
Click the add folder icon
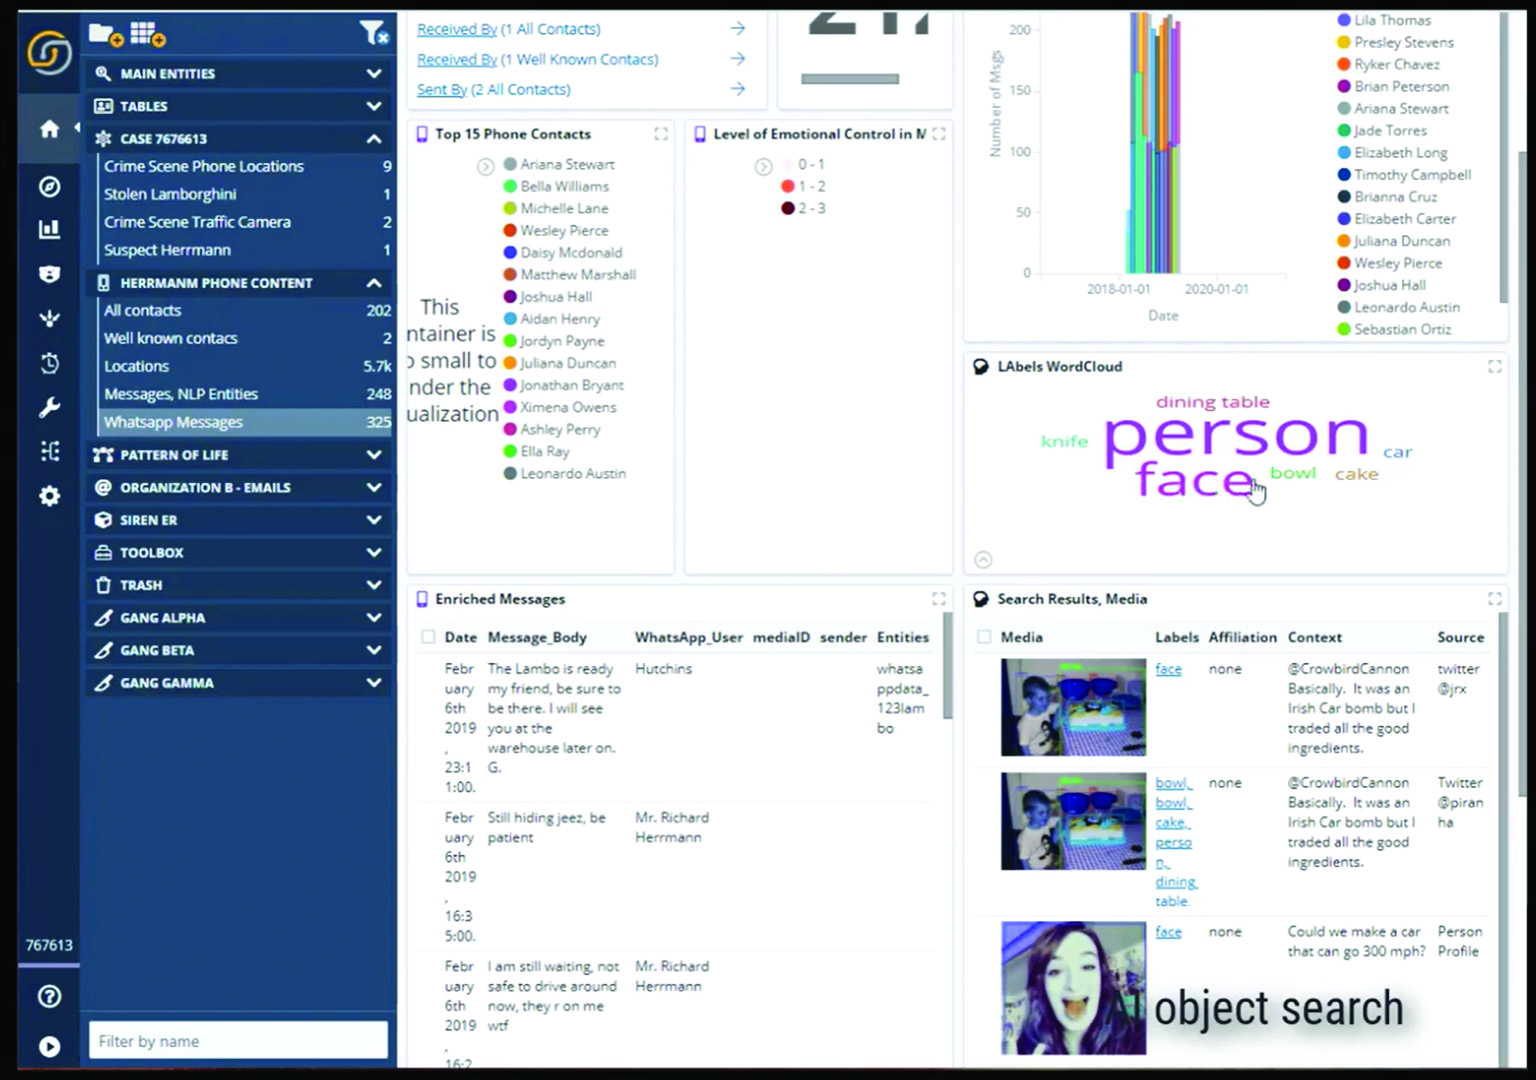[x=105, y=35]
